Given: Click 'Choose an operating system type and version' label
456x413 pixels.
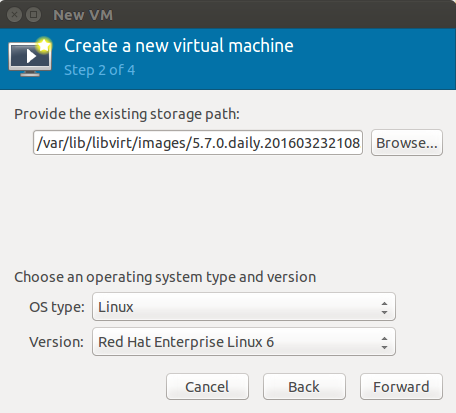Looking at the screenshot, I should coord(165,277).
